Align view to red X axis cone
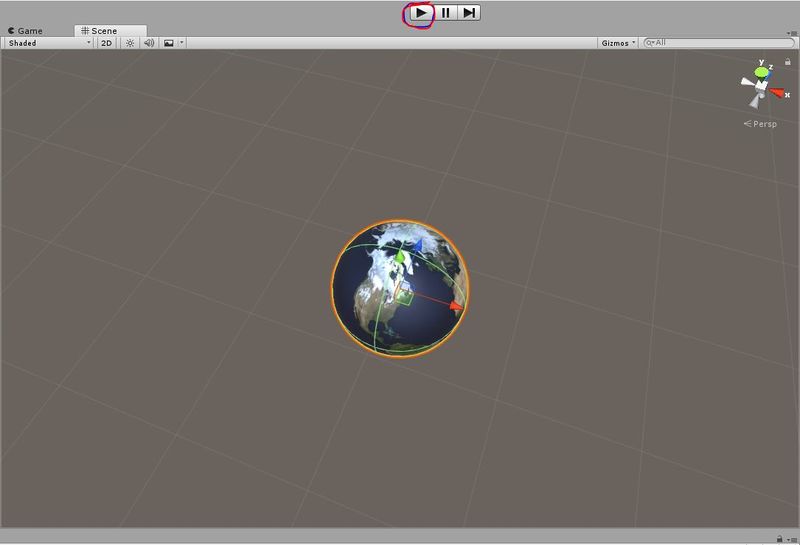 tap(777, 92)
